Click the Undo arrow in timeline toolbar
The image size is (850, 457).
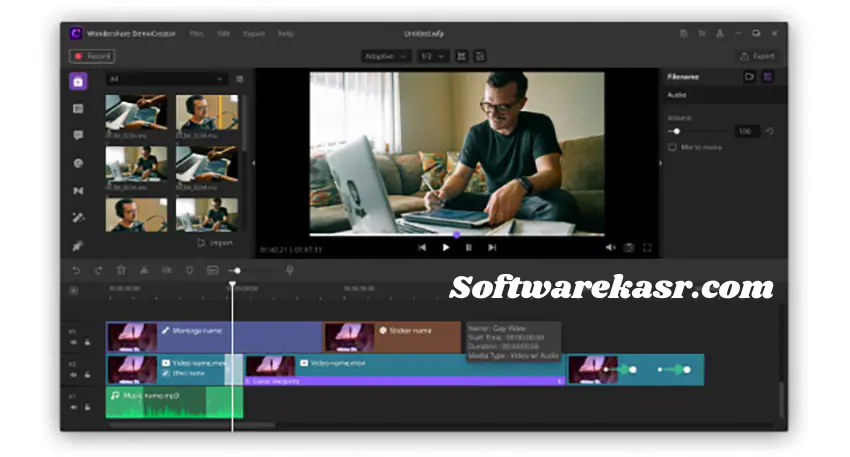pos(76,270)
